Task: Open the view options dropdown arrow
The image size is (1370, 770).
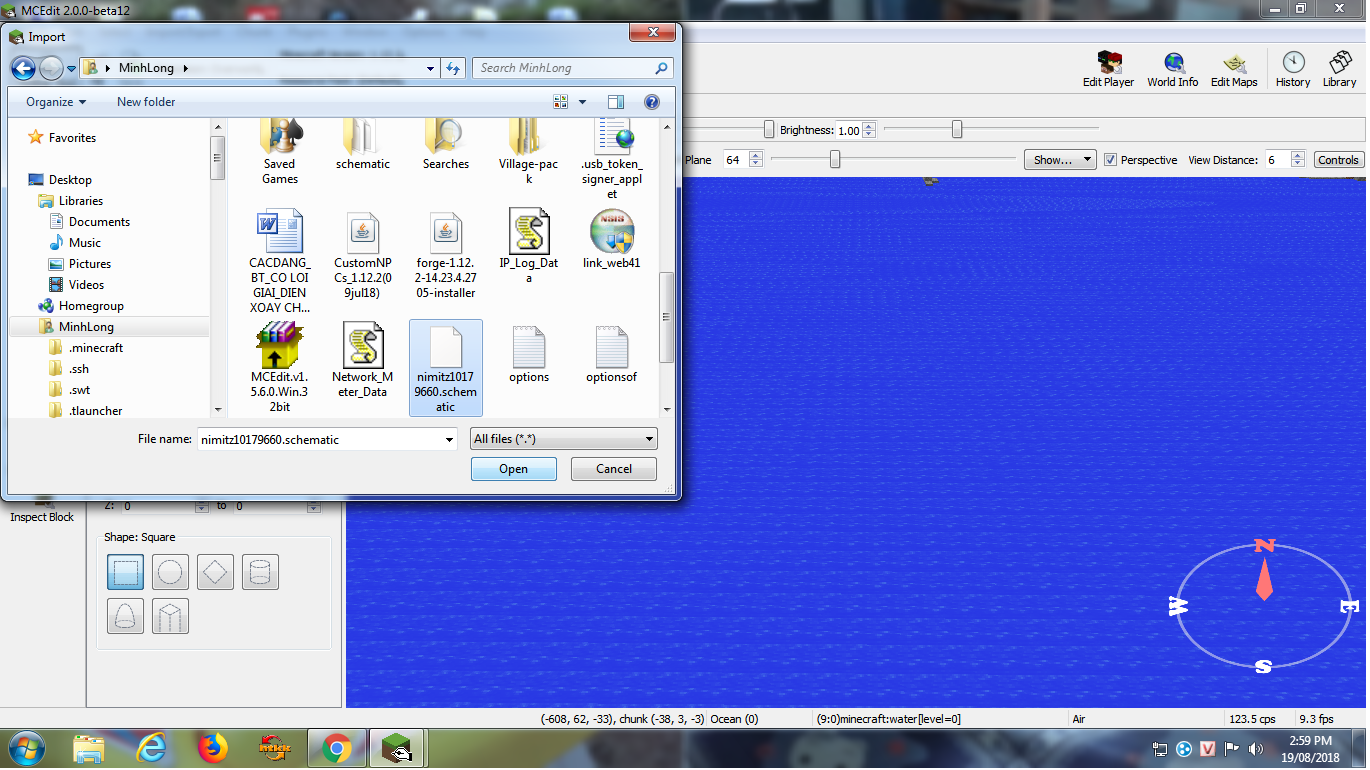Action: (583, 102)
